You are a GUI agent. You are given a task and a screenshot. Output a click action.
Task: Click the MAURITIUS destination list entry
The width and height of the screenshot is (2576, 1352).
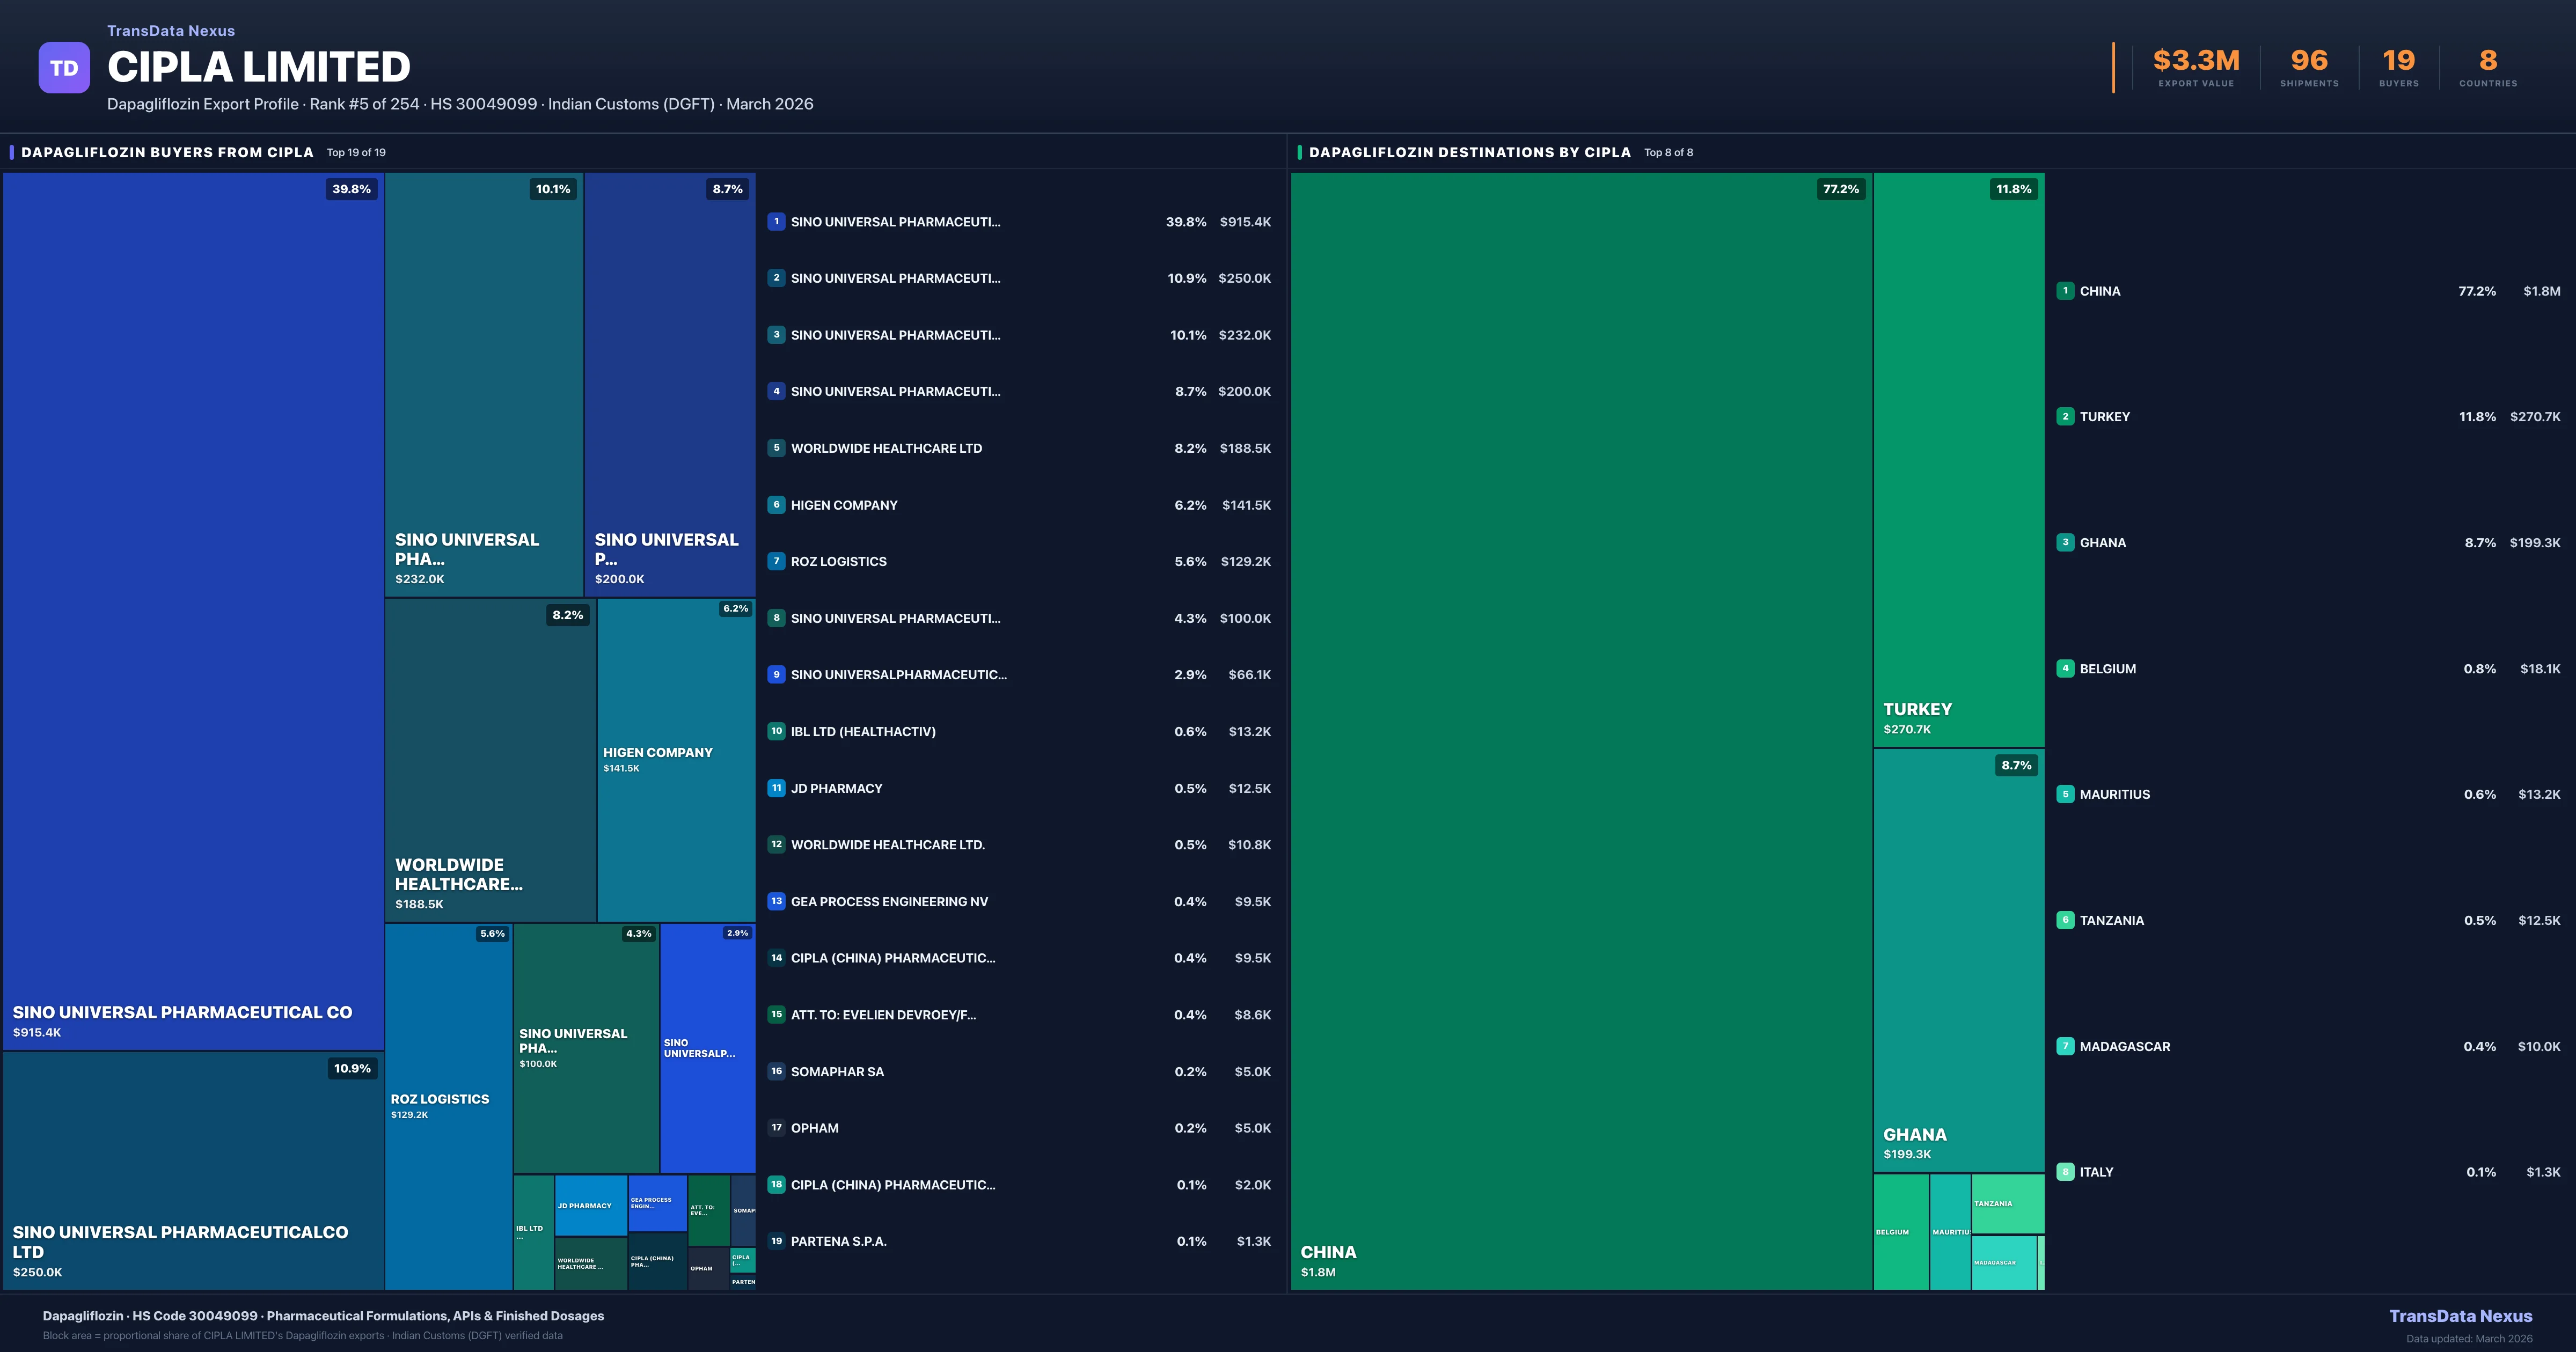click(x=2114, y=794)
